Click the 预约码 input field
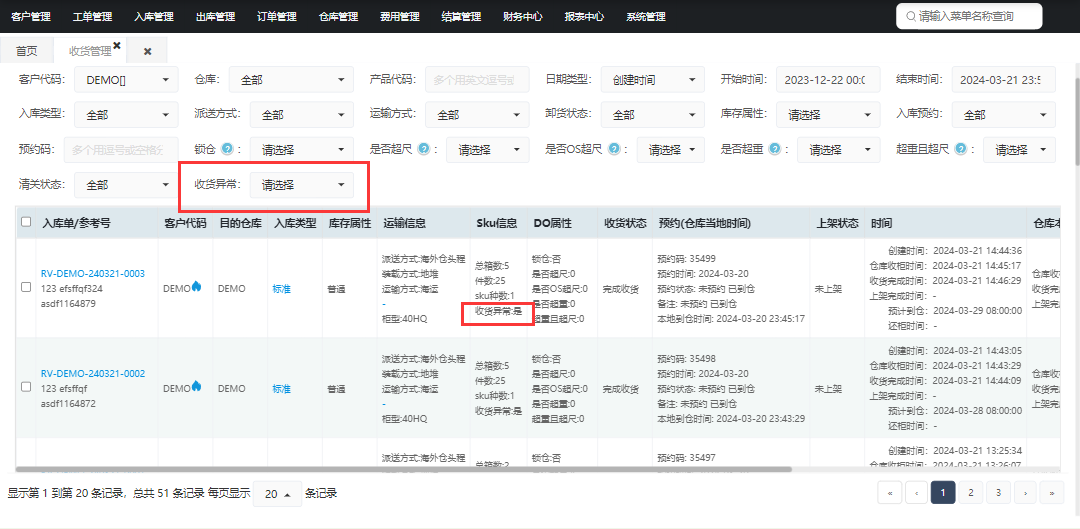The image size is (1080, 529). 121,149
